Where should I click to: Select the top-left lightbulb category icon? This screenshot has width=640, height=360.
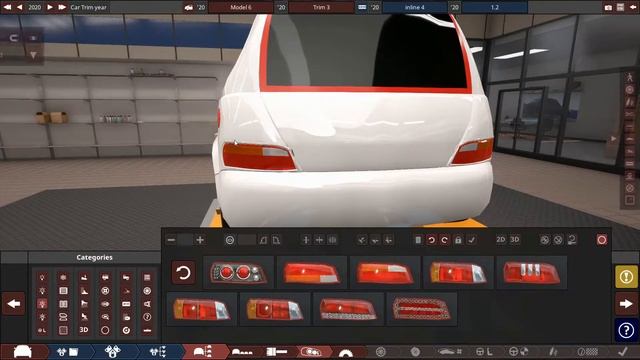tap(42, 278)
